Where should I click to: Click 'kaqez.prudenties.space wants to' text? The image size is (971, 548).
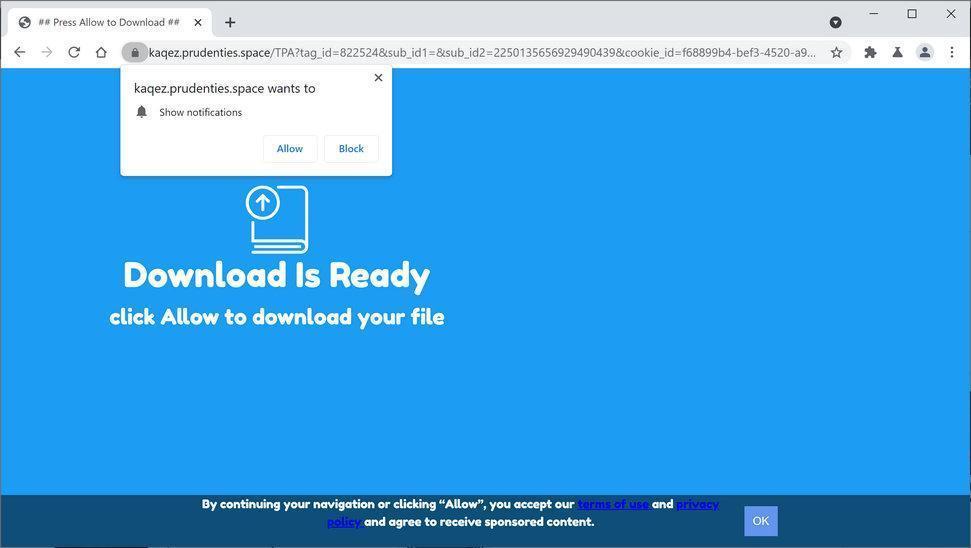225,89
